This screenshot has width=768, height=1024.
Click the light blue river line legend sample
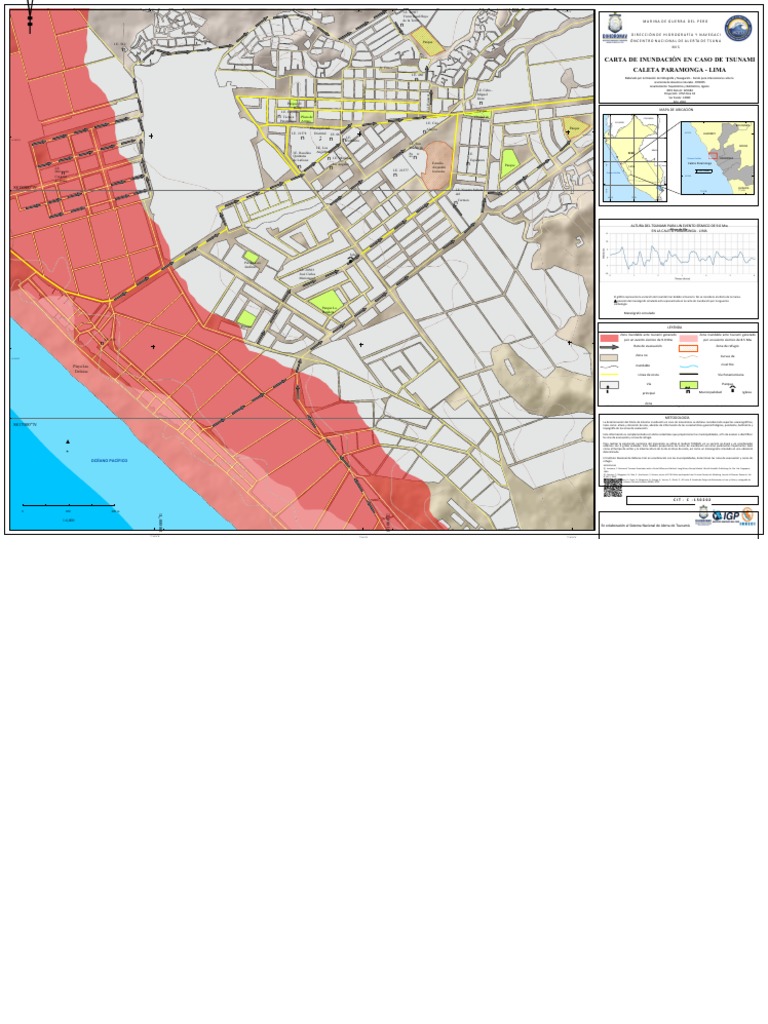click(689, 366)
